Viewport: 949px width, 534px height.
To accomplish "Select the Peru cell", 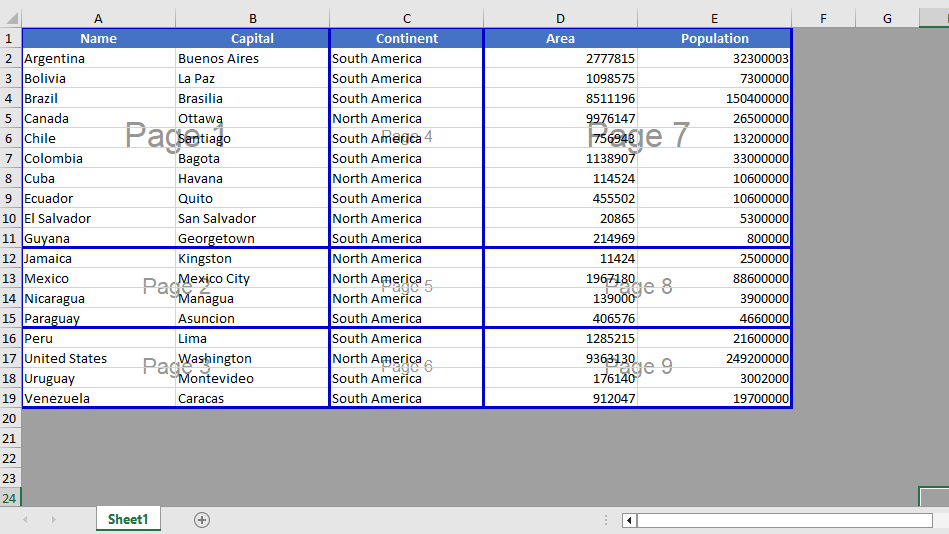I will [99, 338].
